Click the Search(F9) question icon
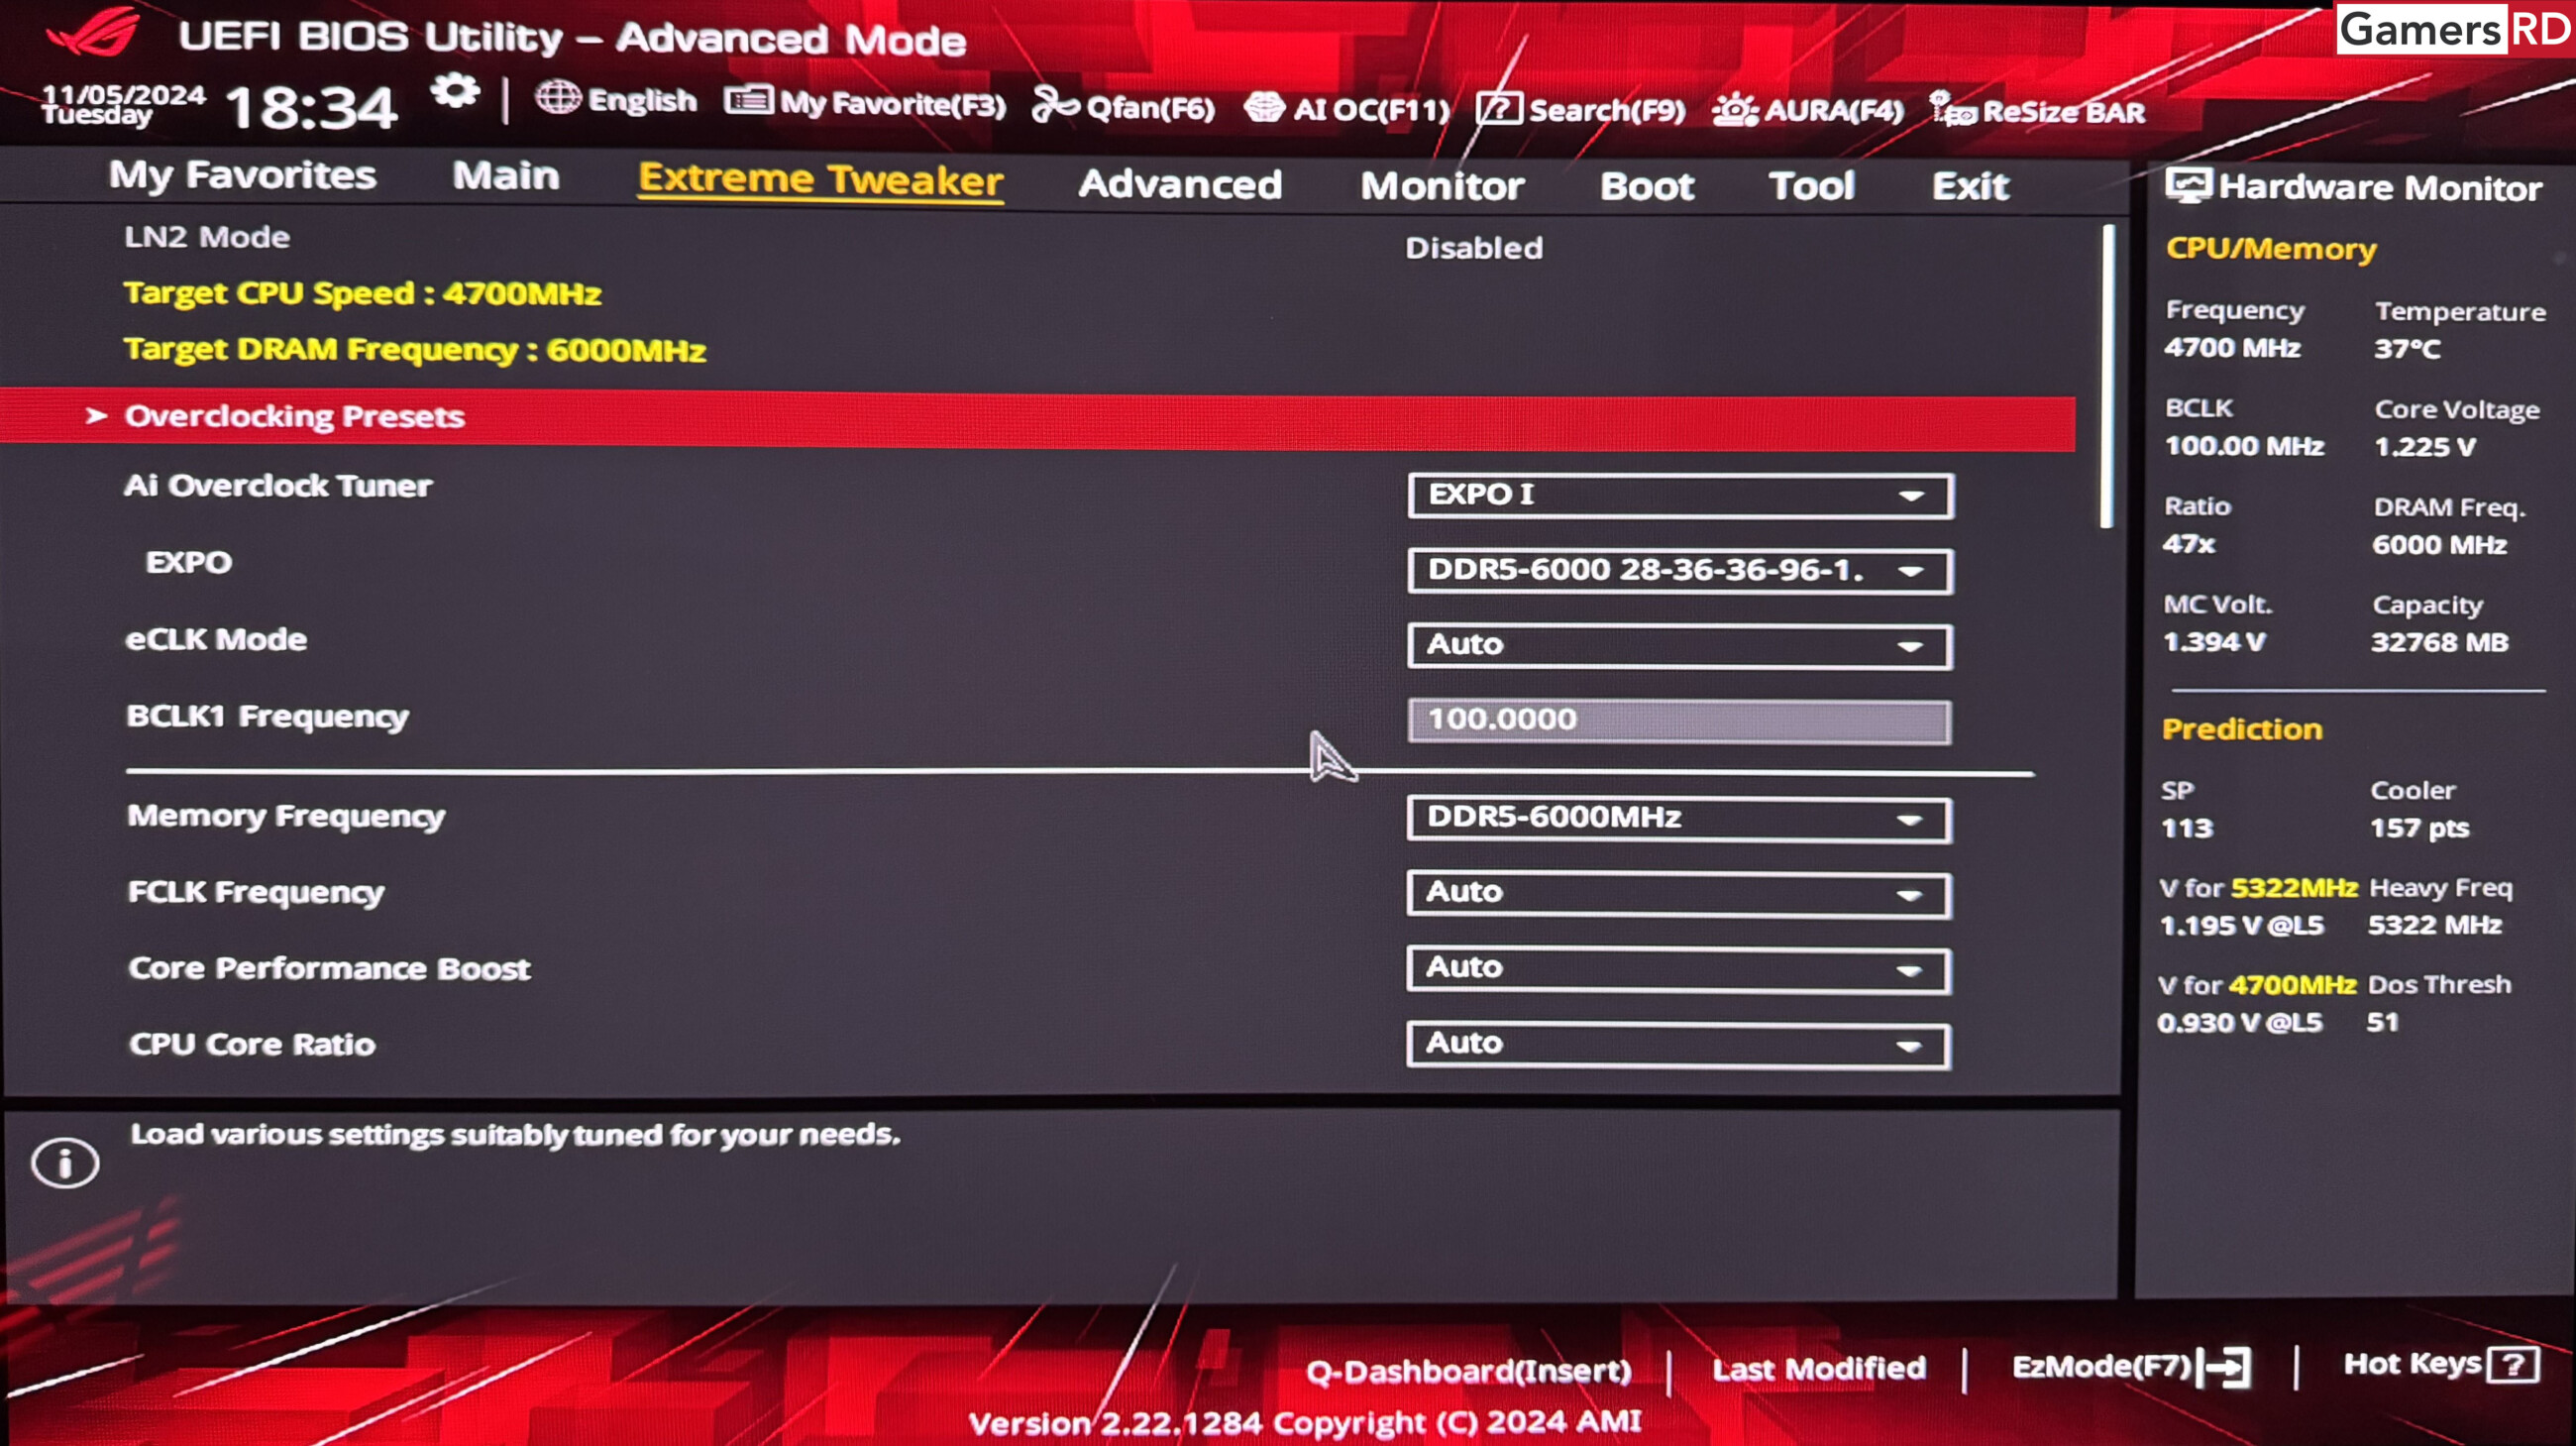The width and height of the screenshot is (2576, 1446). [1499, 108]
